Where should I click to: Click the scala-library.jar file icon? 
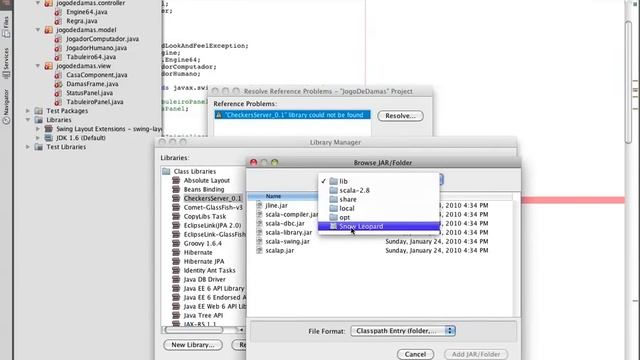(259, 232)
